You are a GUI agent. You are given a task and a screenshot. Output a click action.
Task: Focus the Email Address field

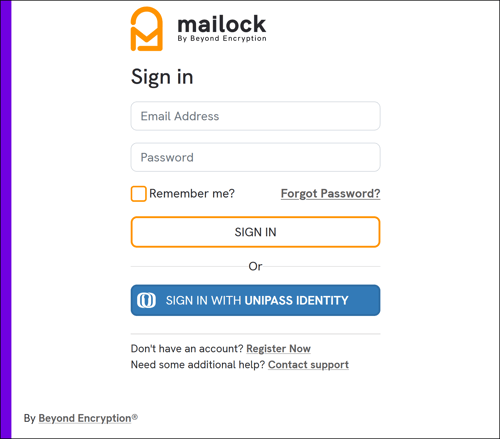[x=255, y=116]
